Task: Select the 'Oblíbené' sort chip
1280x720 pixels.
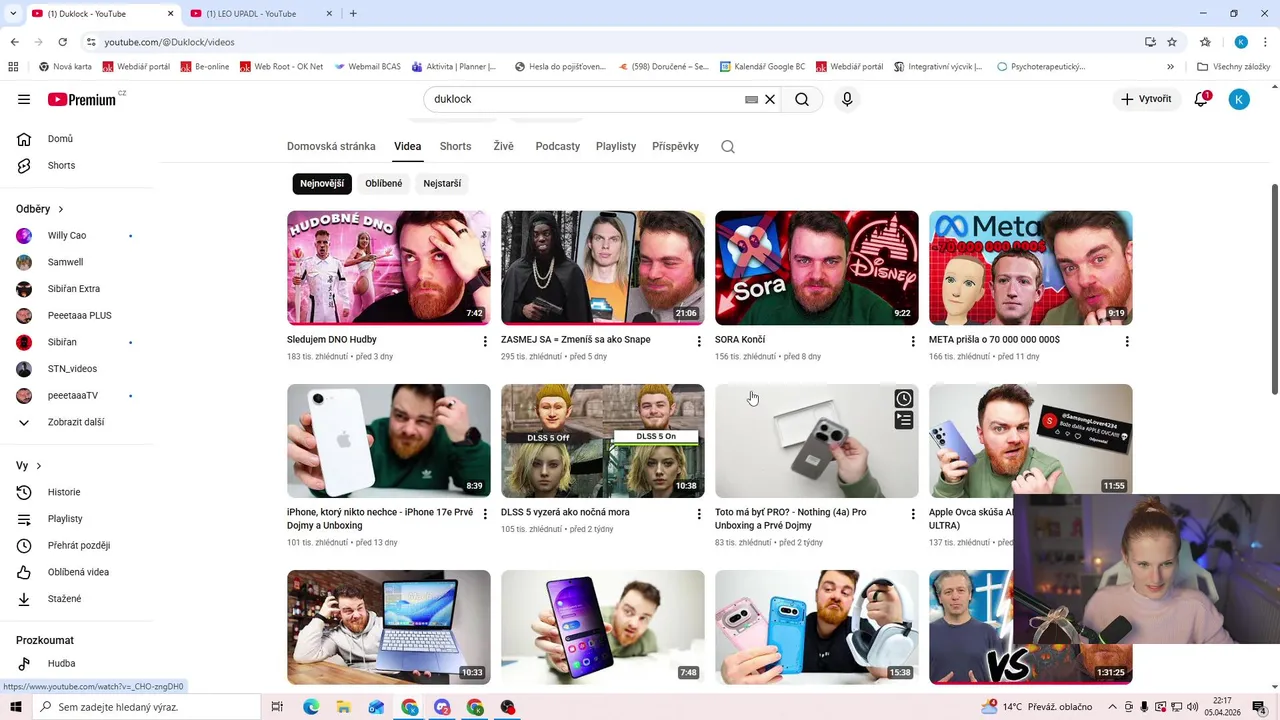Action: point(384,184)
